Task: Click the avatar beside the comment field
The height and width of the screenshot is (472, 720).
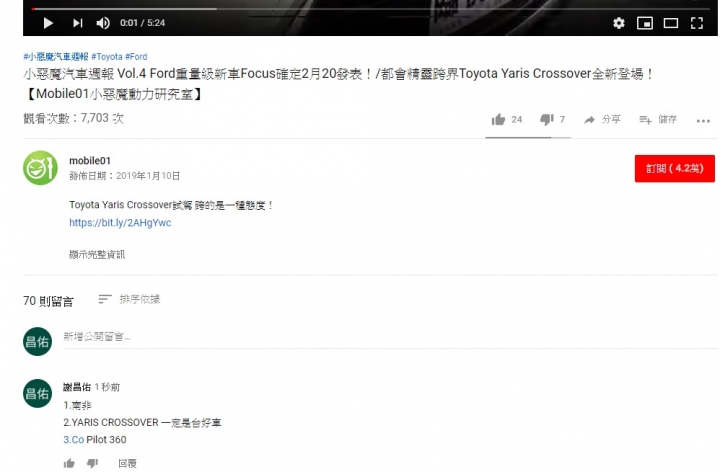Action: click(x=37, y=341)
